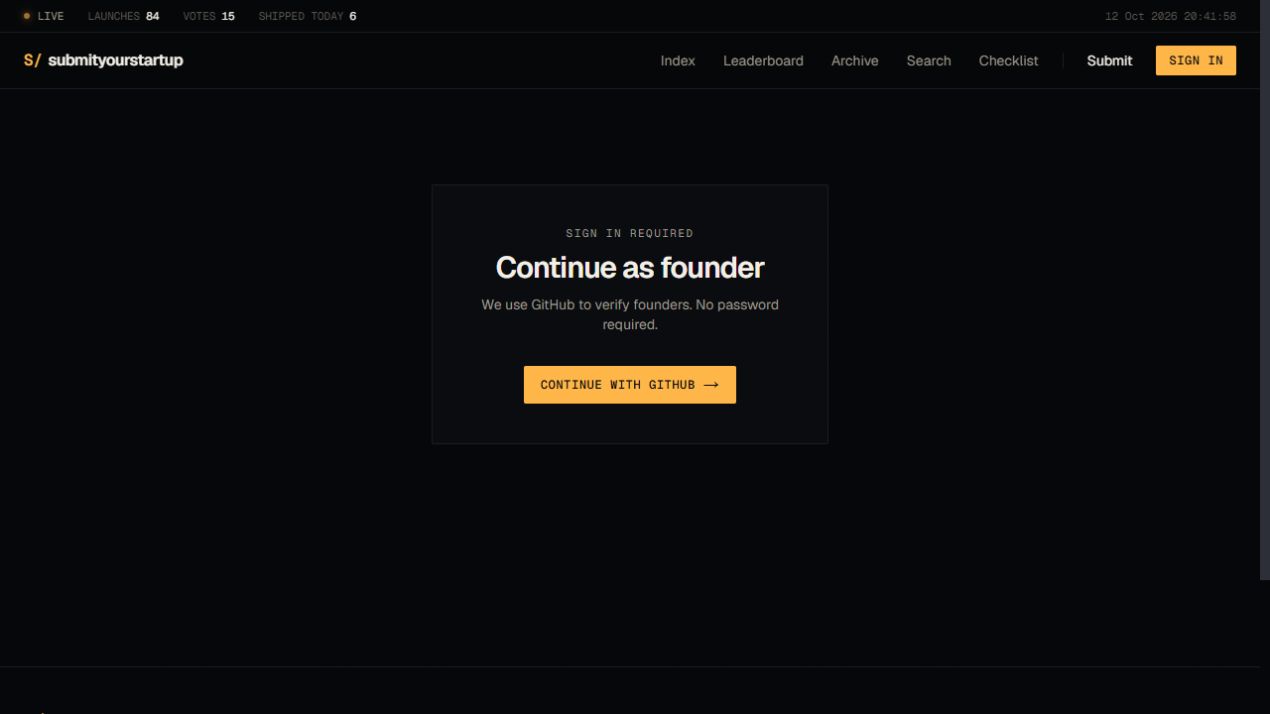The width and height of the screenshot is (1270, 714).
Task: Click the orange LIVE status dot
Action: pos(27,16)
